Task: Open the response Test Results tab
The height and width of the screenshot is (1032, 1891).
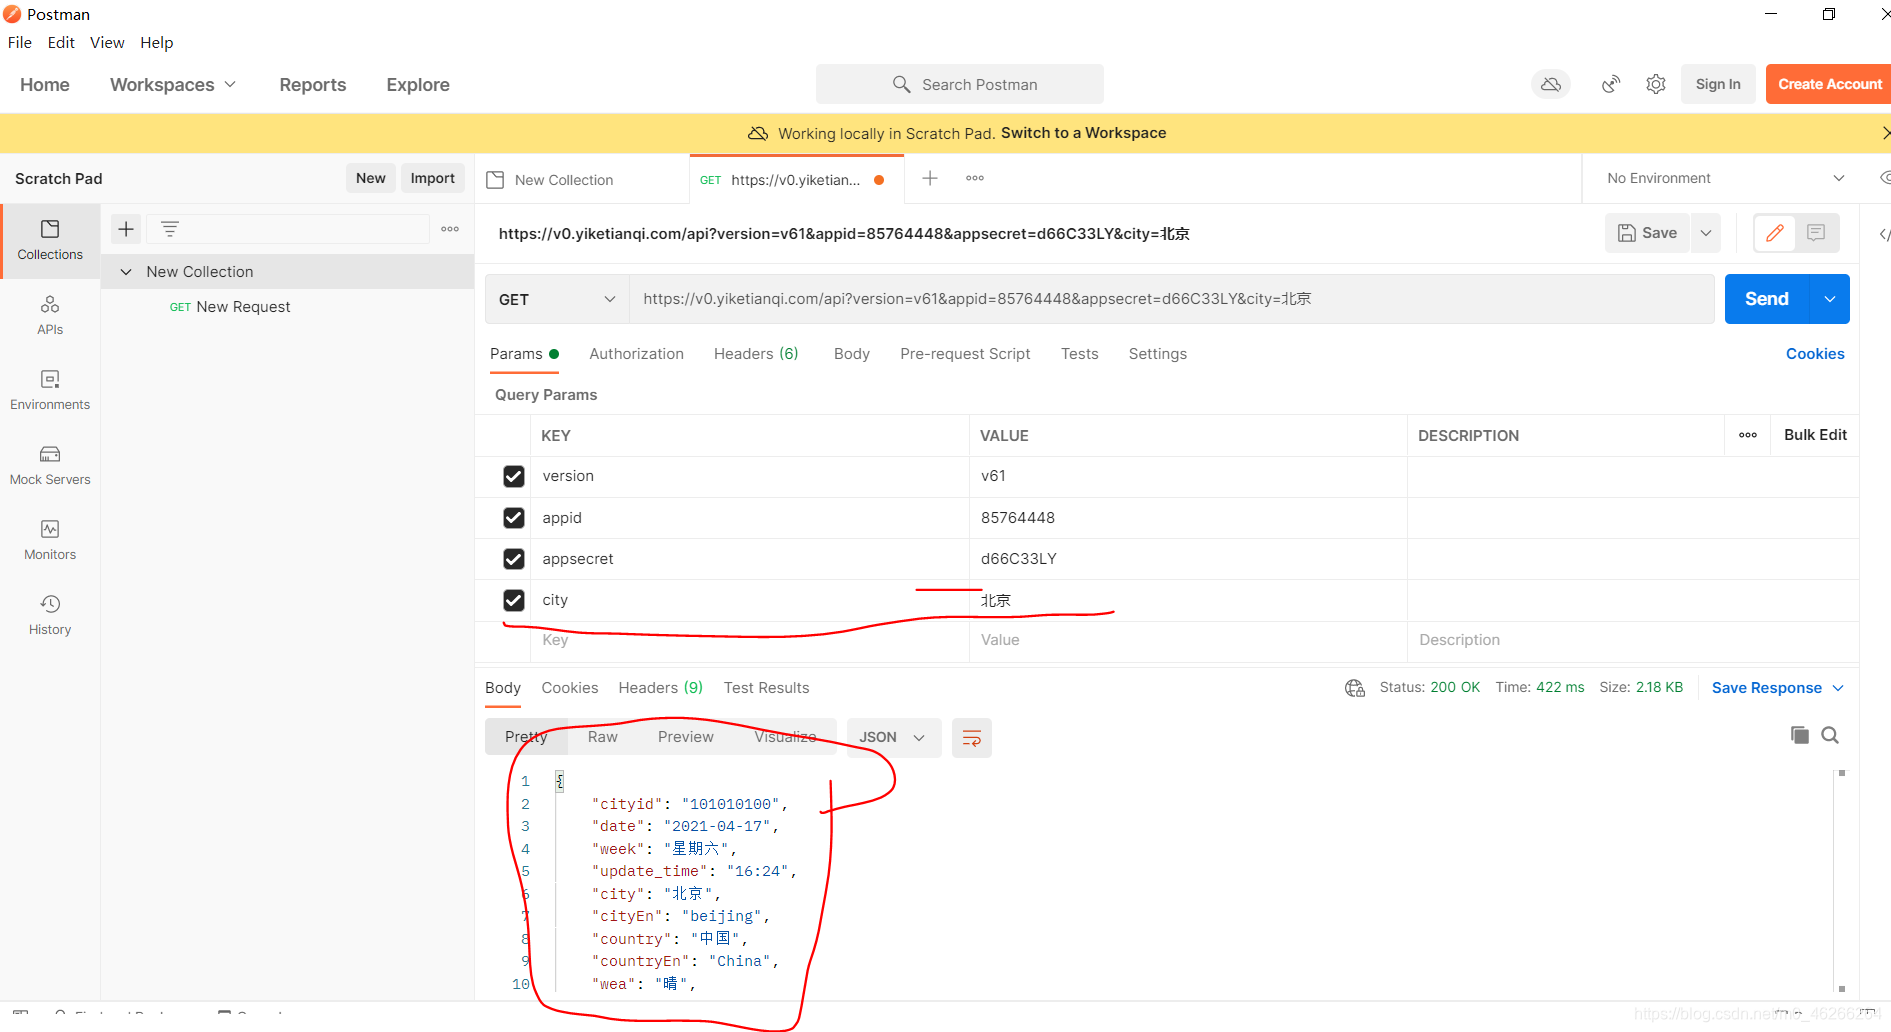Action: coord(767,688)
